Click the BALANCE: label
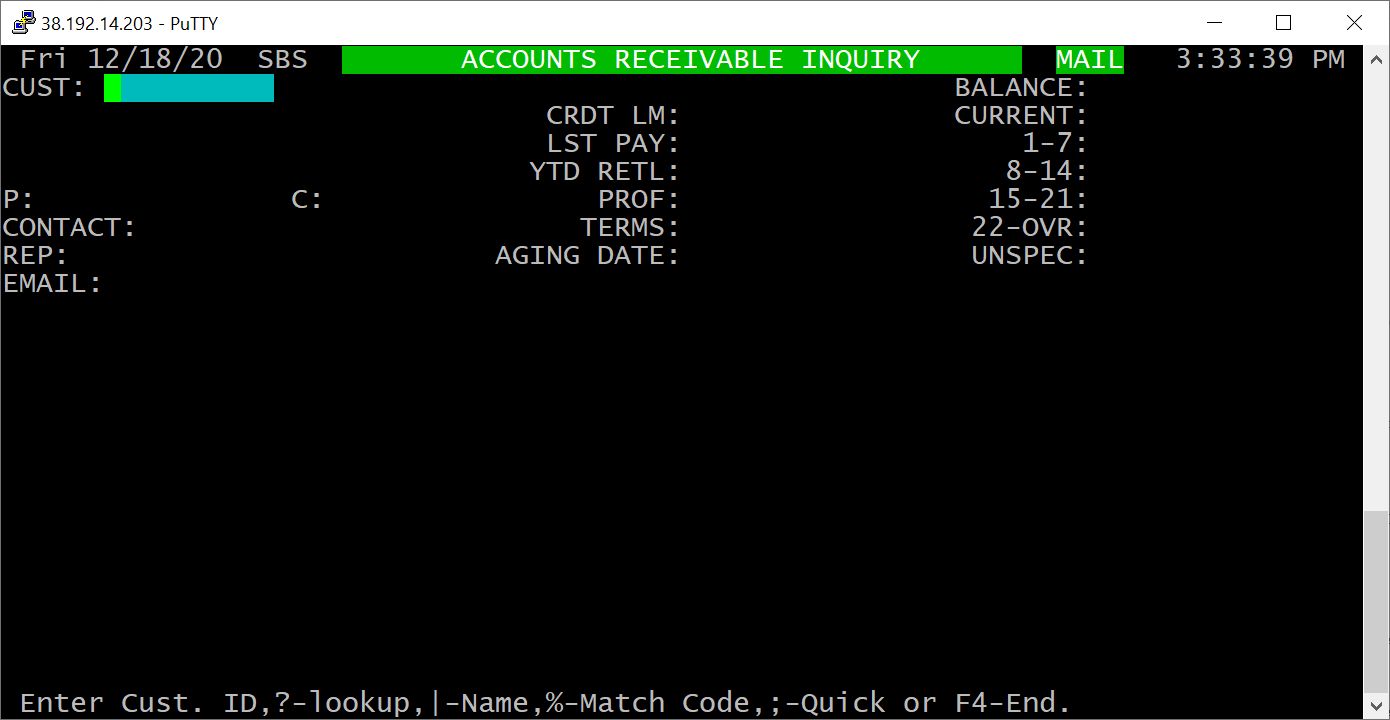 click(1021, 88)
